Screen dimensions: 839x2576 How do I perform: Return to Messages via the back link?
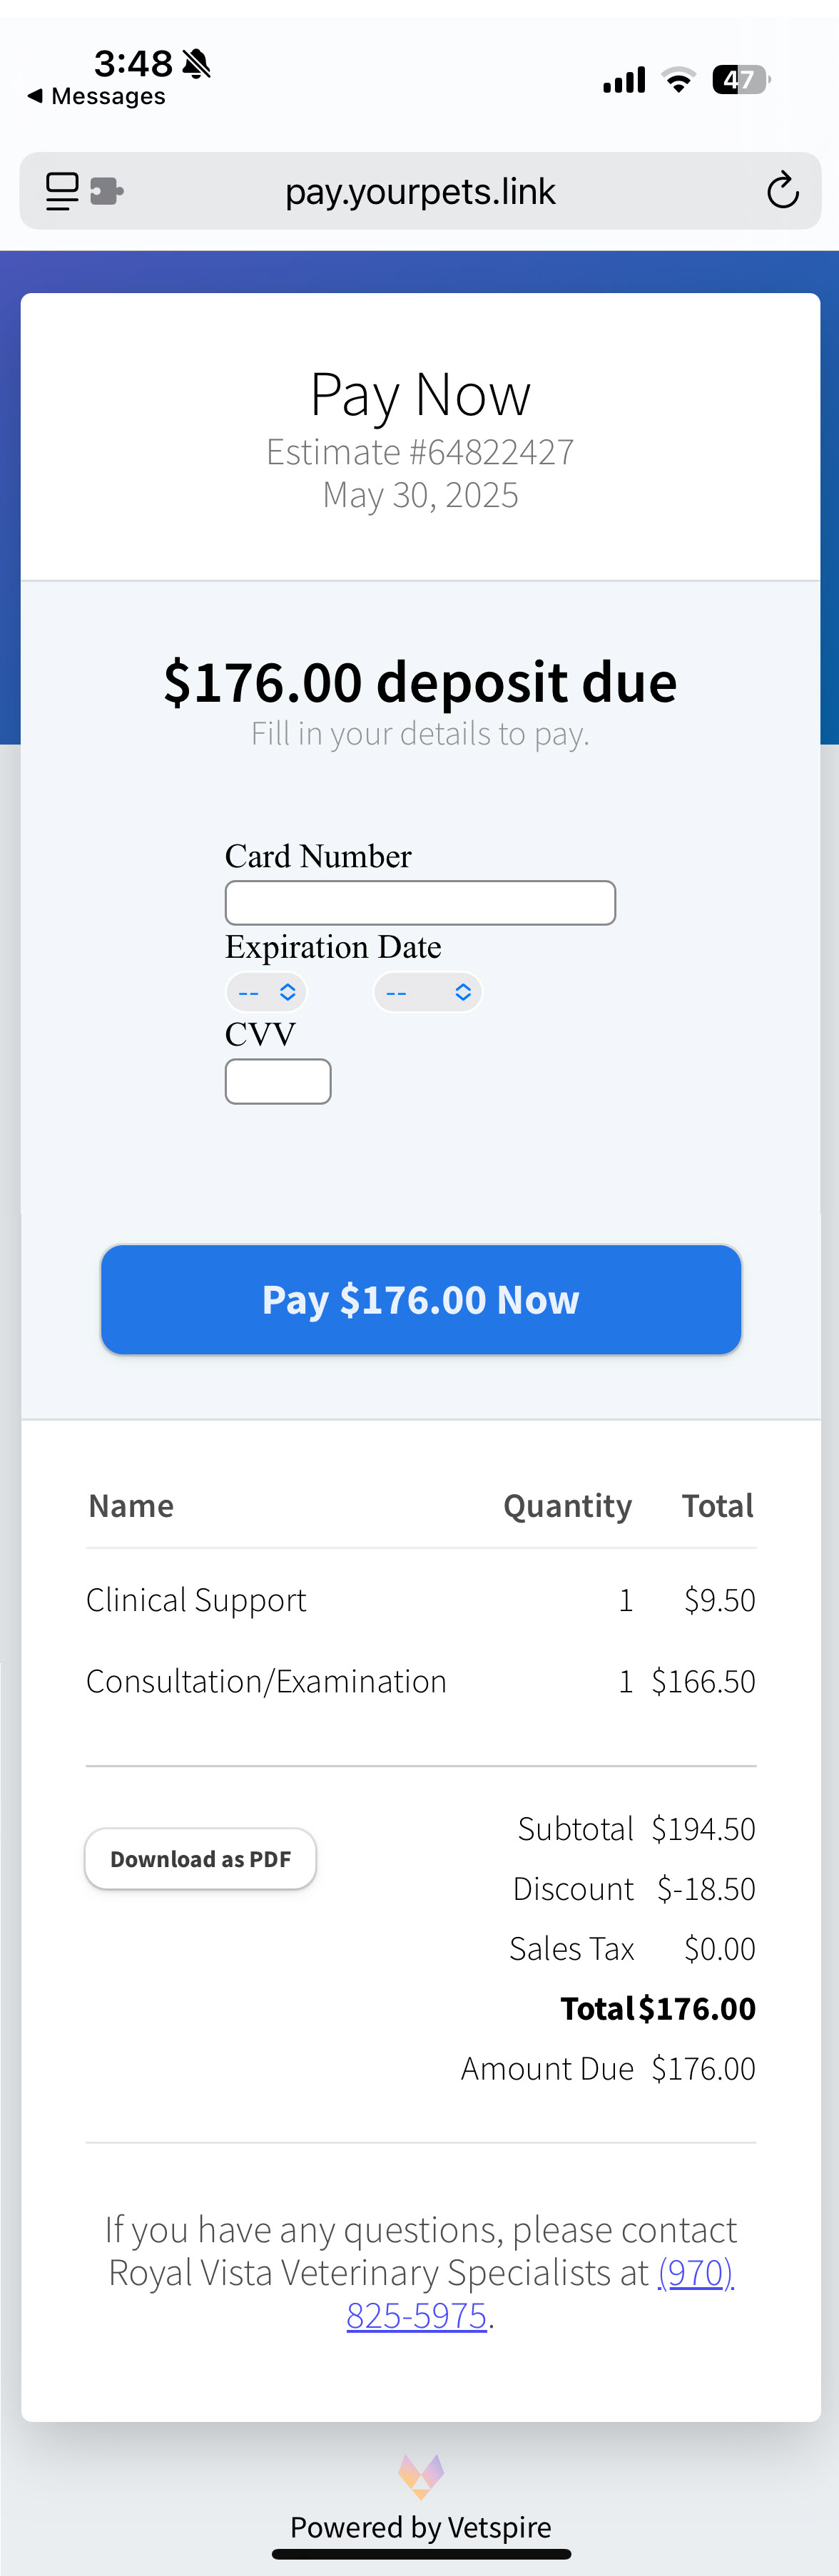tap(95, 96)
